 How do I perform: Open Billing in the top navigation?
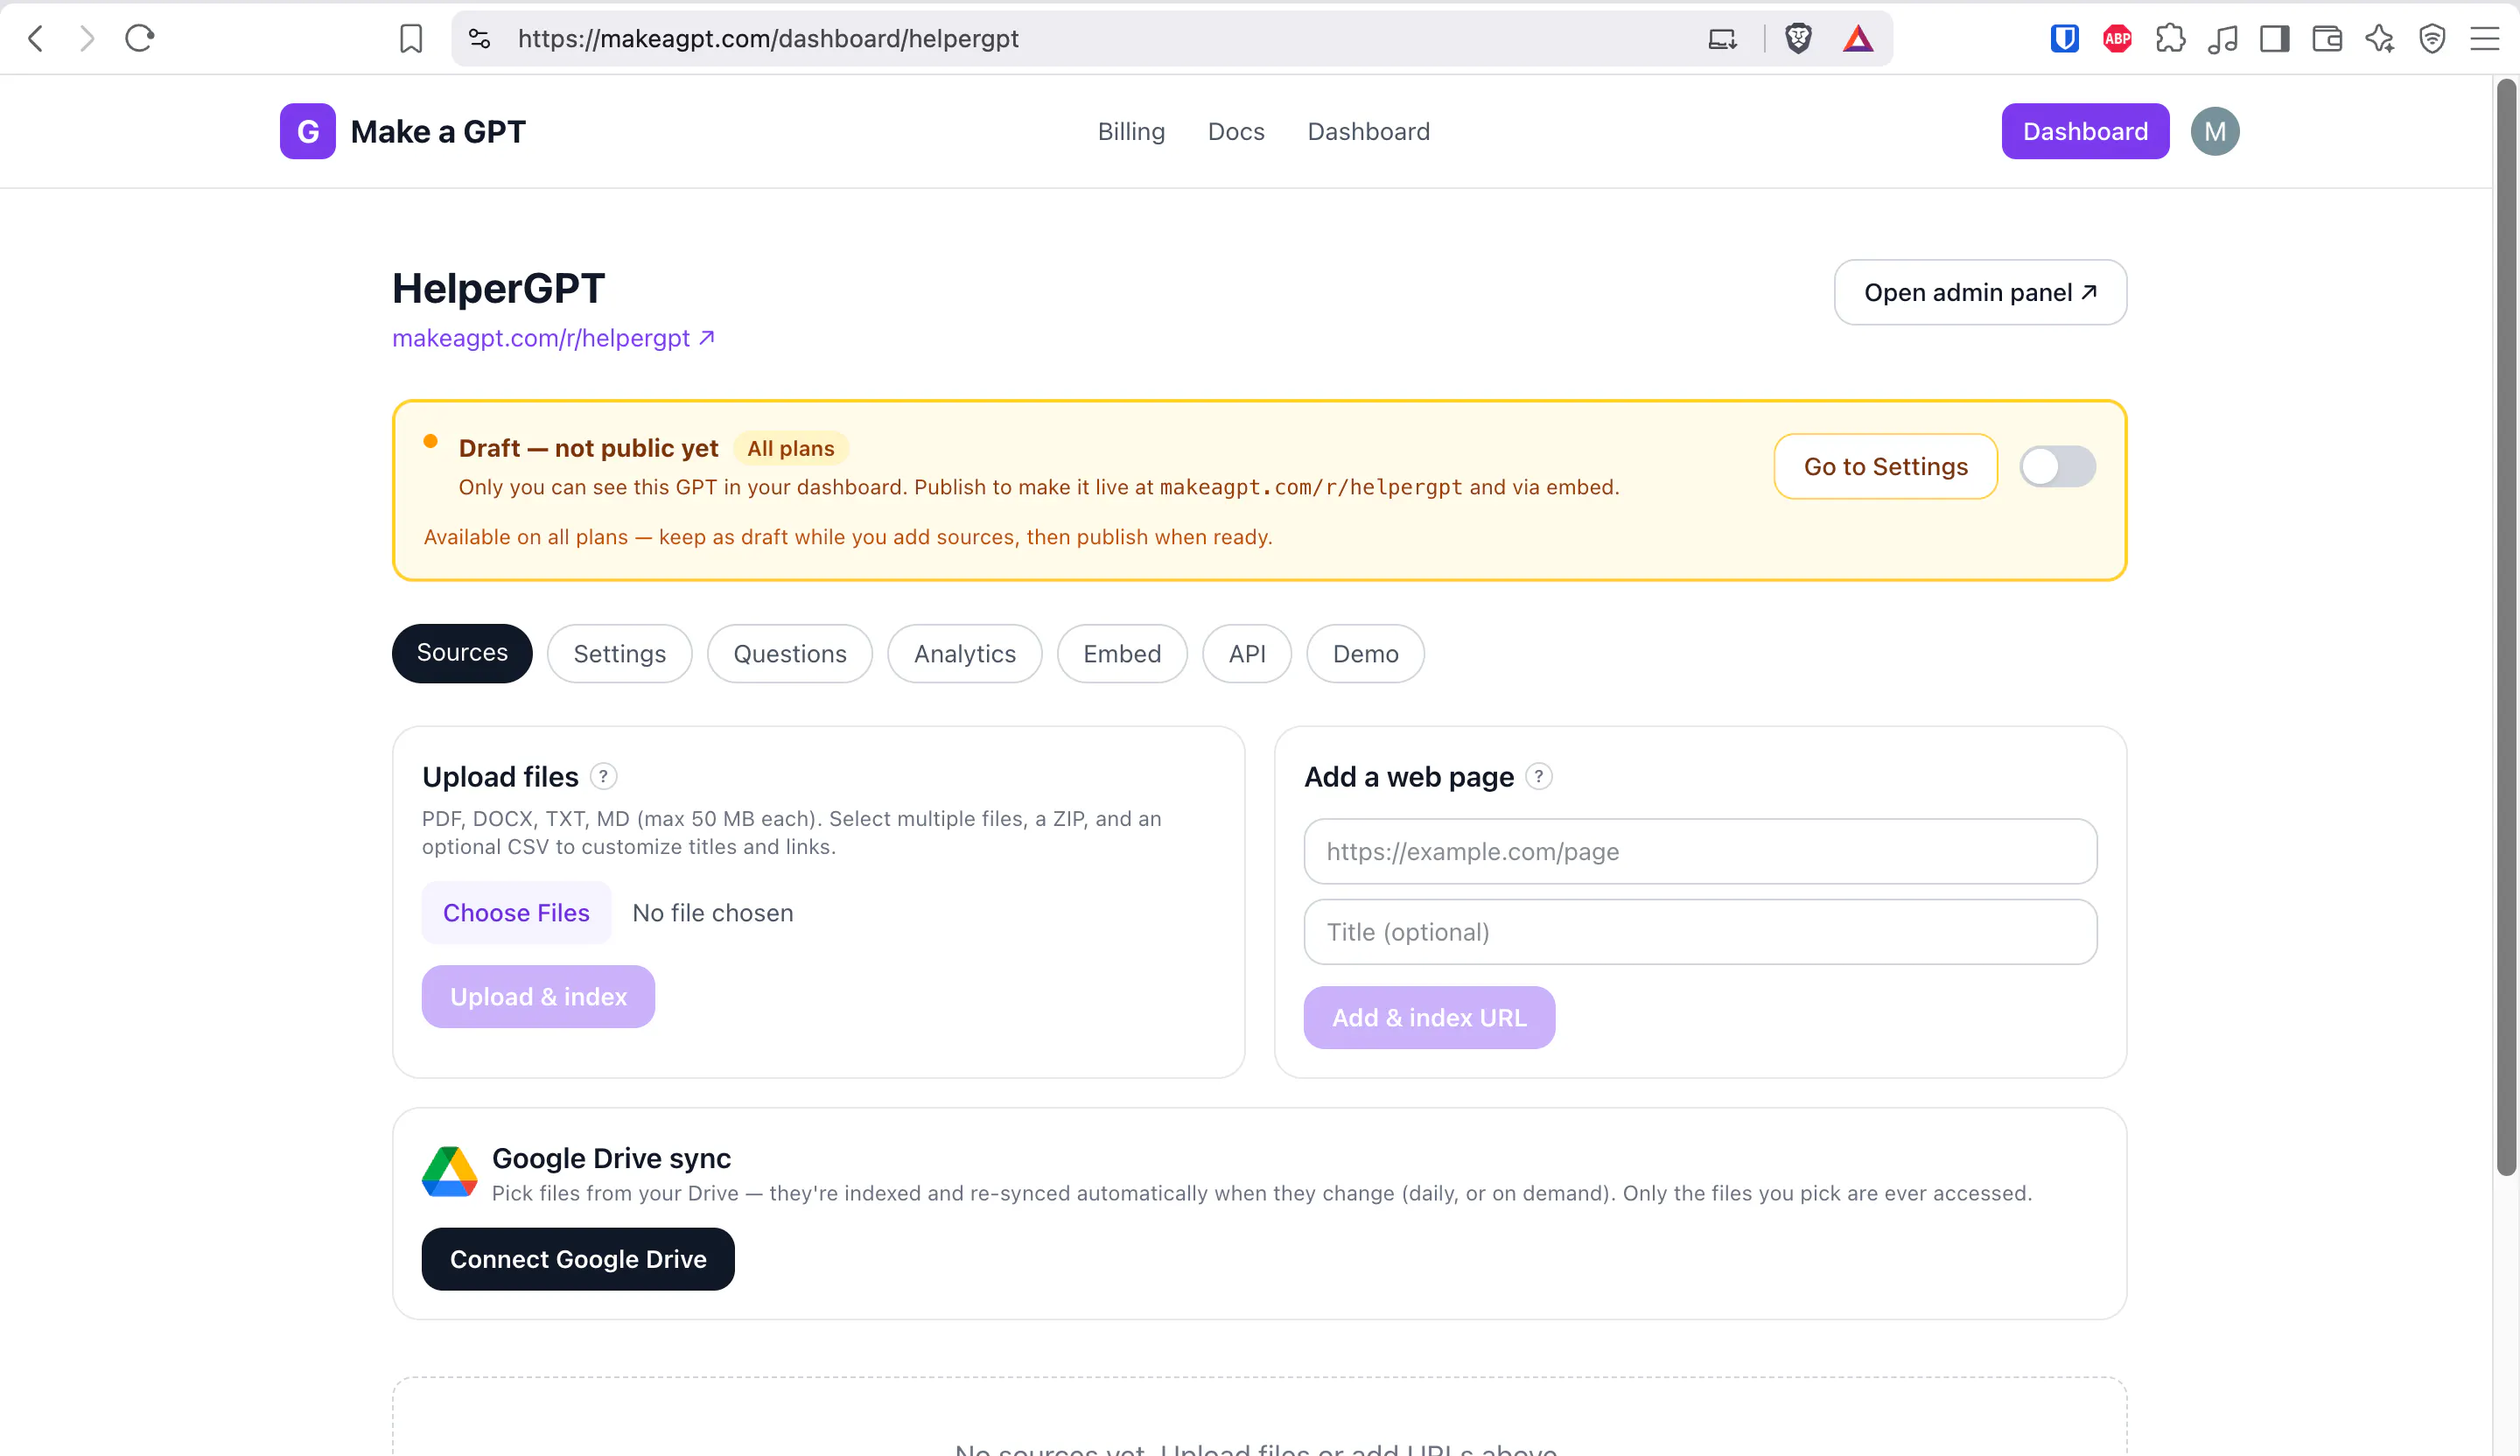point(1131,131)
